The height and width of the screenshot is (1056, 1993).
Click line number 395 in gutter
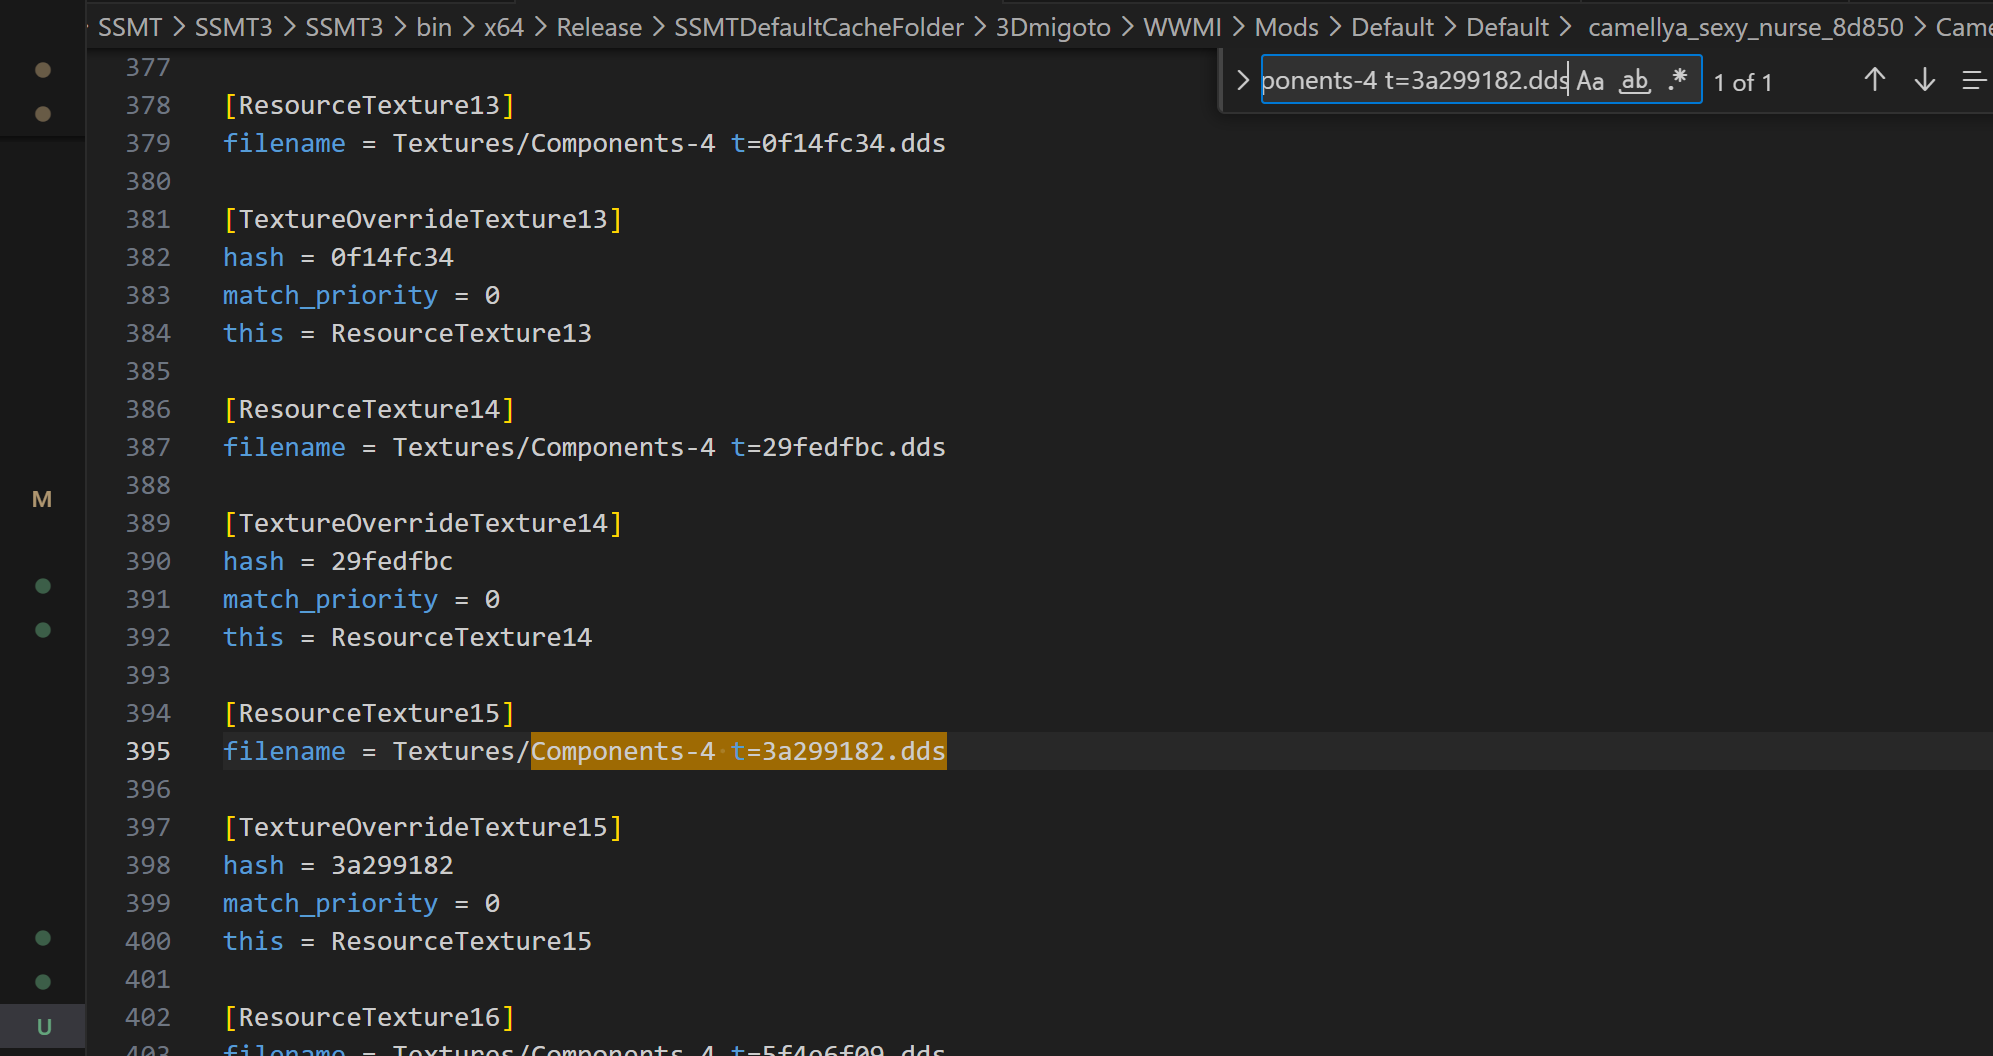[x=148, y=751]
